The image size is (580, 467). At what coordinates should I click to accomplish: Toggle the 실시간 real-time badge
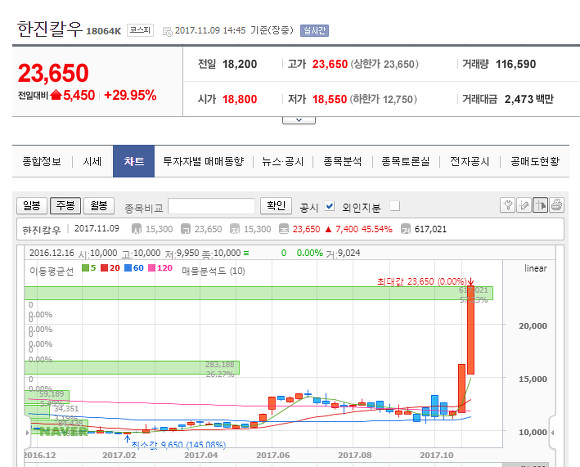pyautogui.click(x=314, y=30)
